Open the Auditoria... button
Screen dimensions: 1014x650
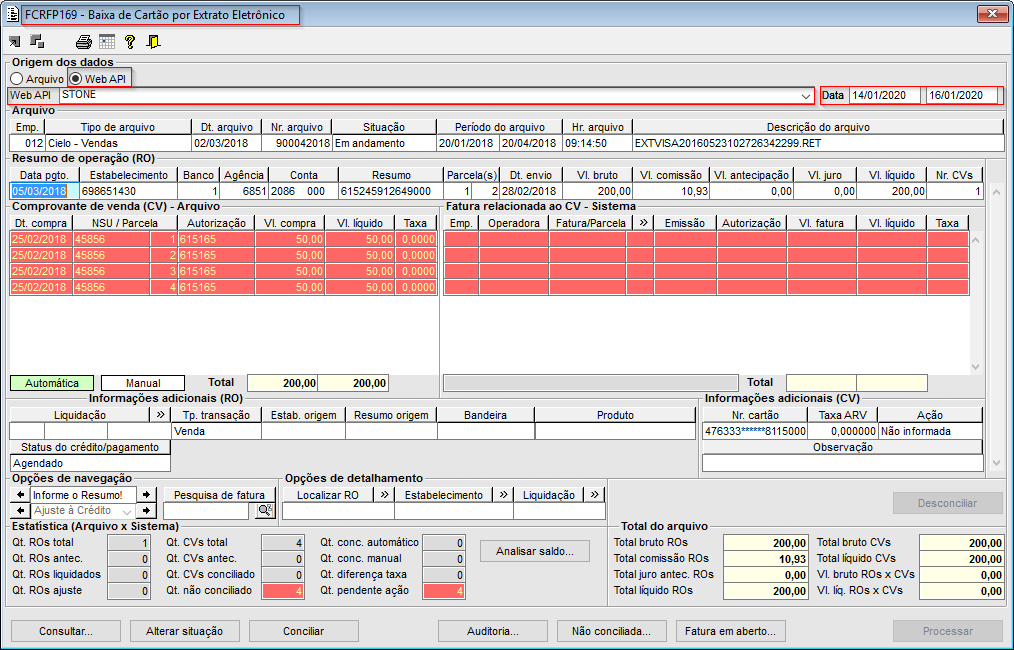[493, 631]
